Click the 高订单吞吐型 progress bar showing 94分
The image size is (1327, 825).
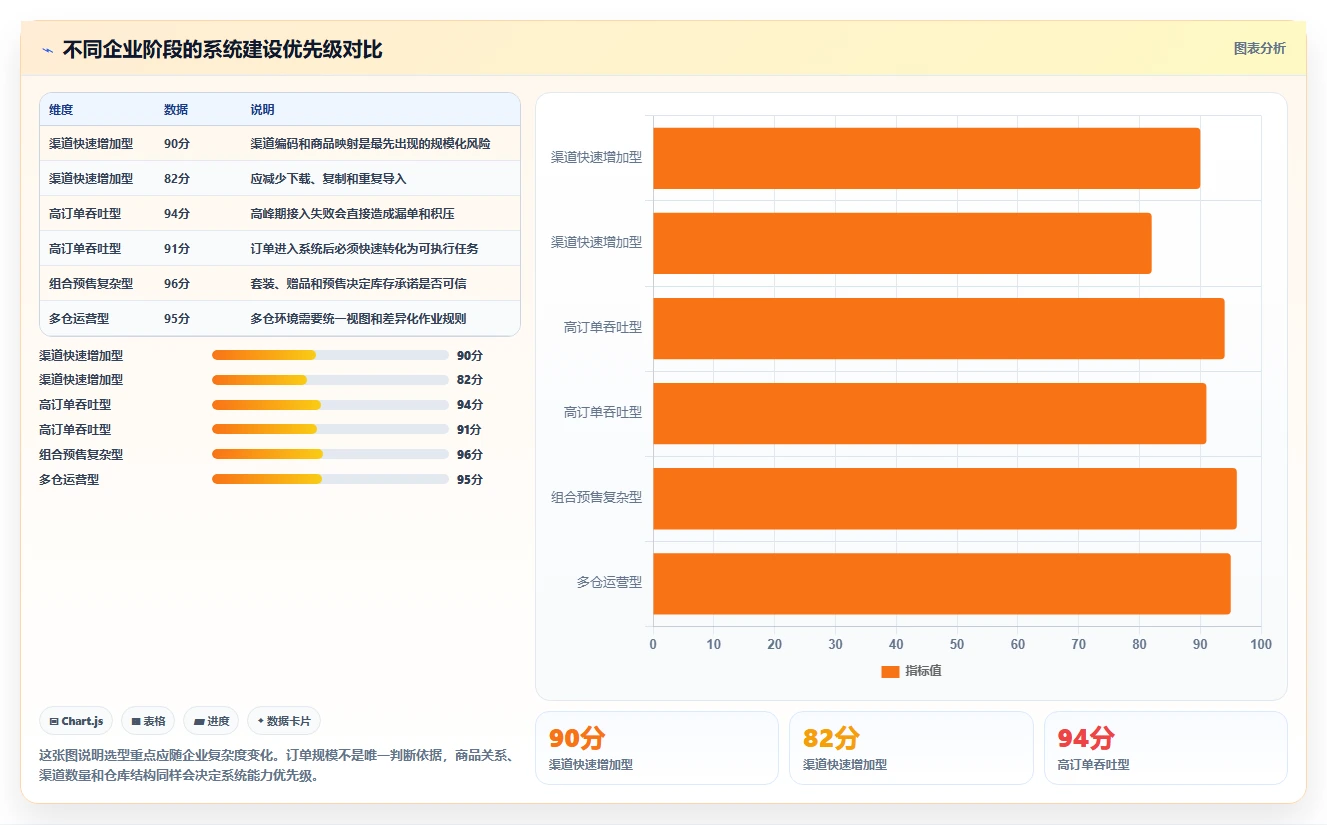pos(330,405)
